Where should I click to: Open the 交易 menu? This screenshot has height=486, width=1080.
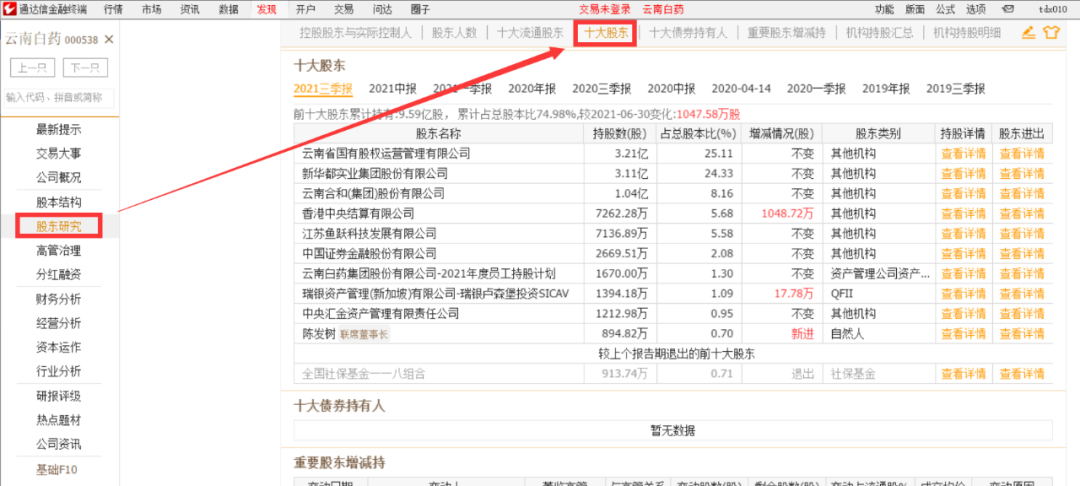344,9
